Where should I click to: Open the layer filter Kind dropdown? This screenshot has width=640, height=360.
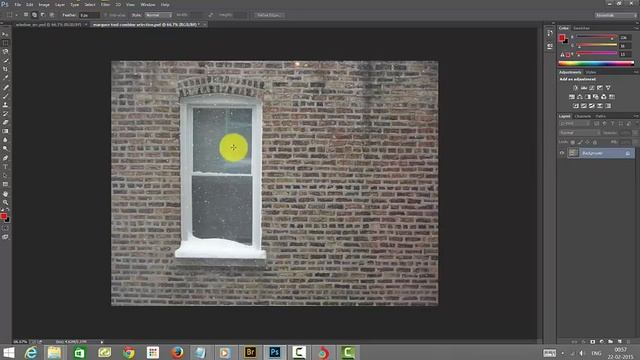574,124
